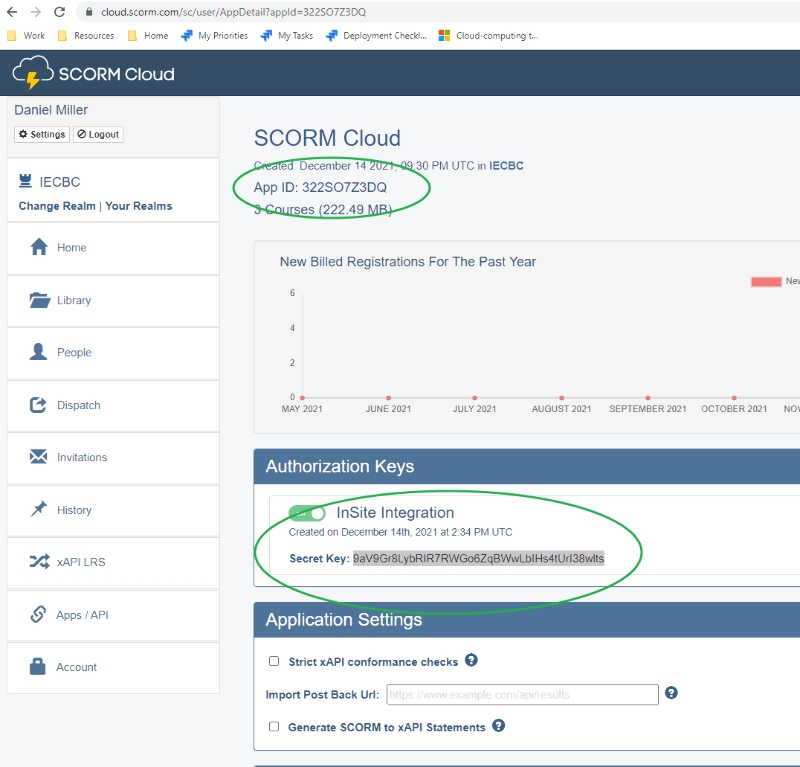Click the History pin icon
The width and height of the screenshot is (800, 767).
(39, 510)
